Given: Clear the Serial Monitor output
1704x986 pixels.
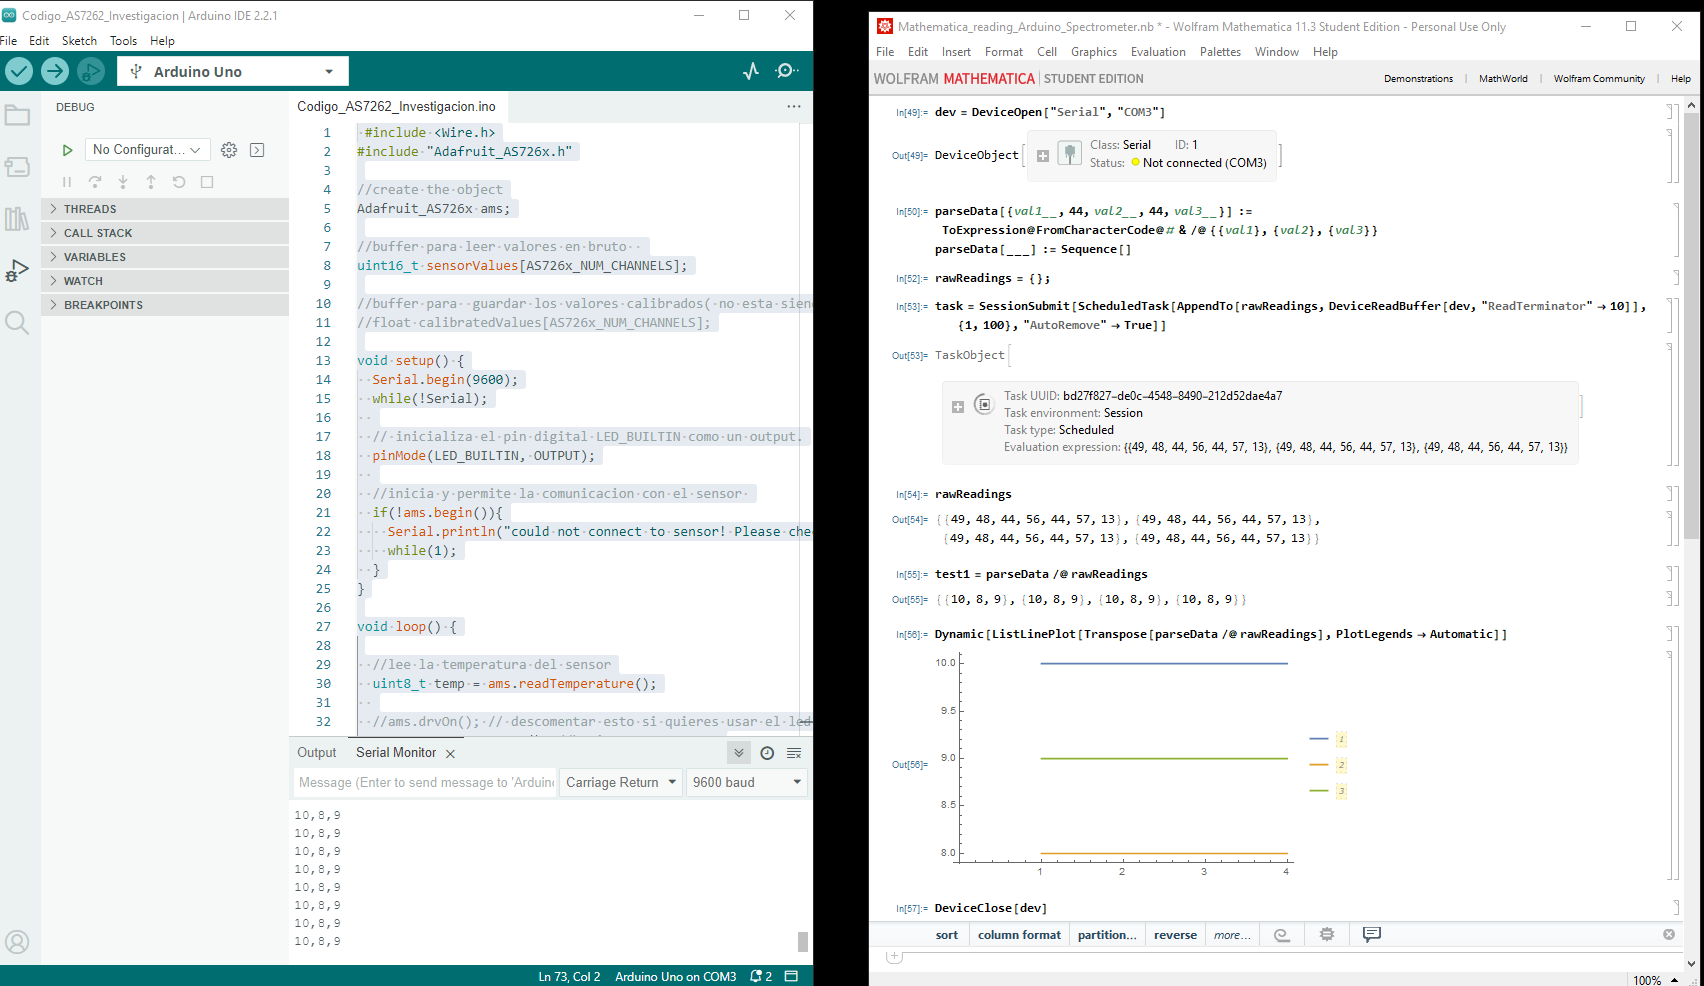Looking at the screenshot, I should click(794, 753).
